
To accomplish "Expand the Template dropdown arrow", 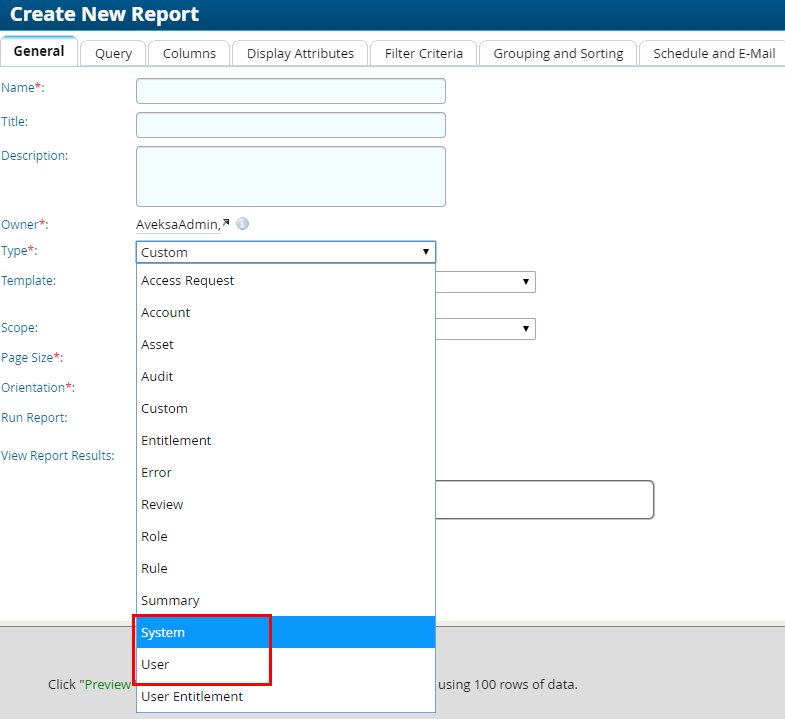I will (x=526, y=282).
